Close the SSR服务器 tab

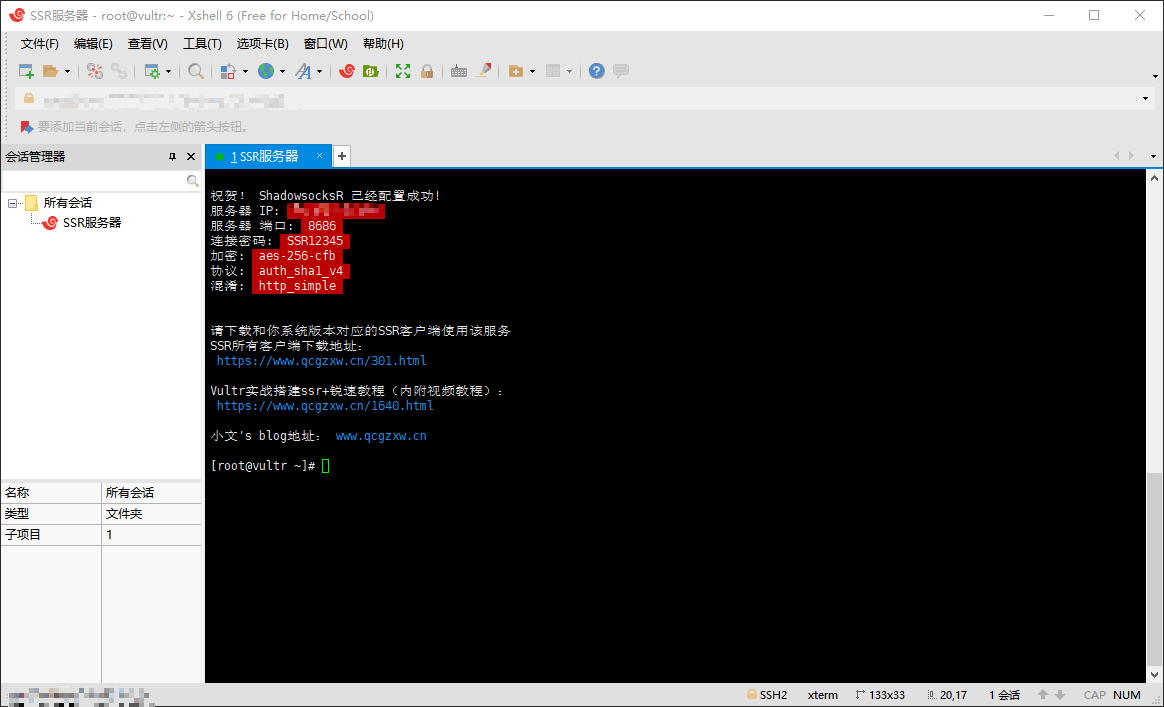click(x=319, y=156)
